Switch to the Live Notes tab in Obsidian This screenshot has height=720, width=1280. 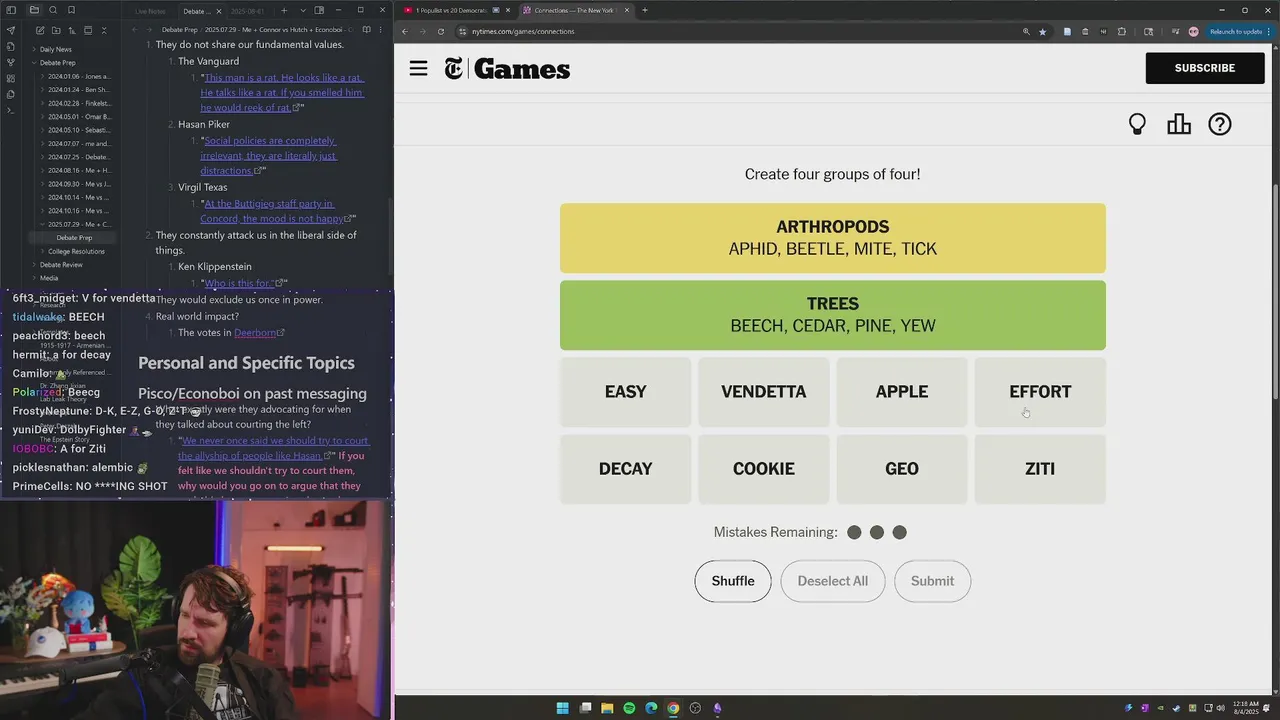click(151, 11)
